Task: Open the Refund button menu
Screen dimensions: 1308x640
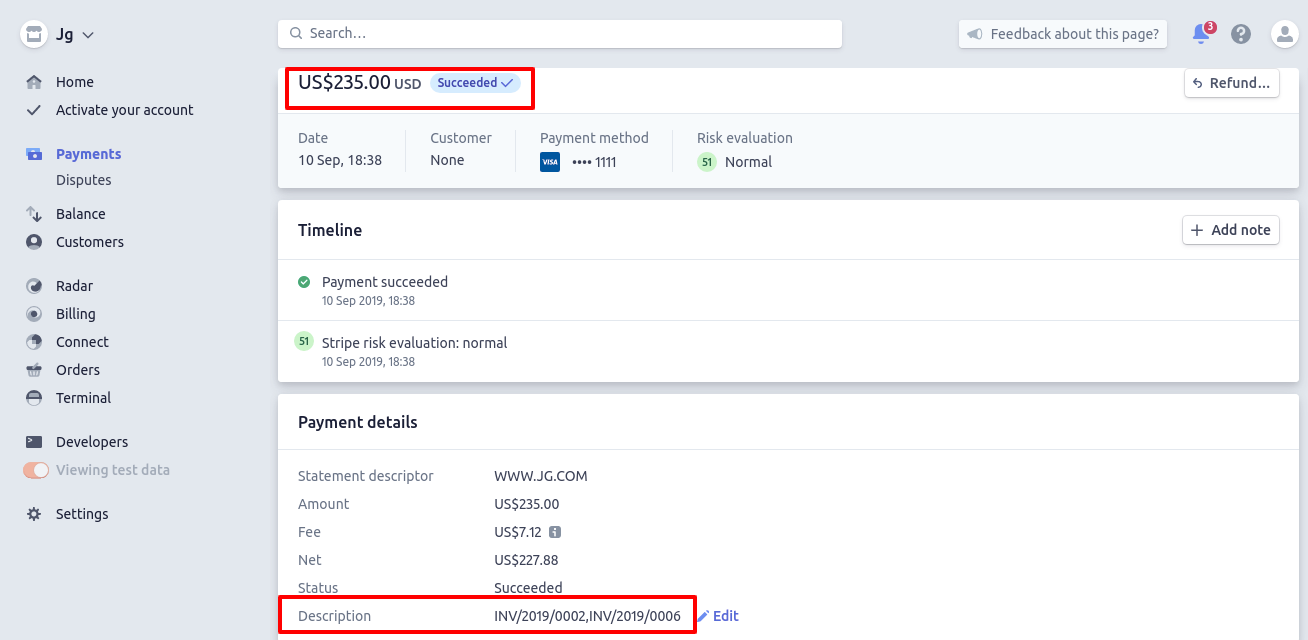Action: click(1232, 83)
